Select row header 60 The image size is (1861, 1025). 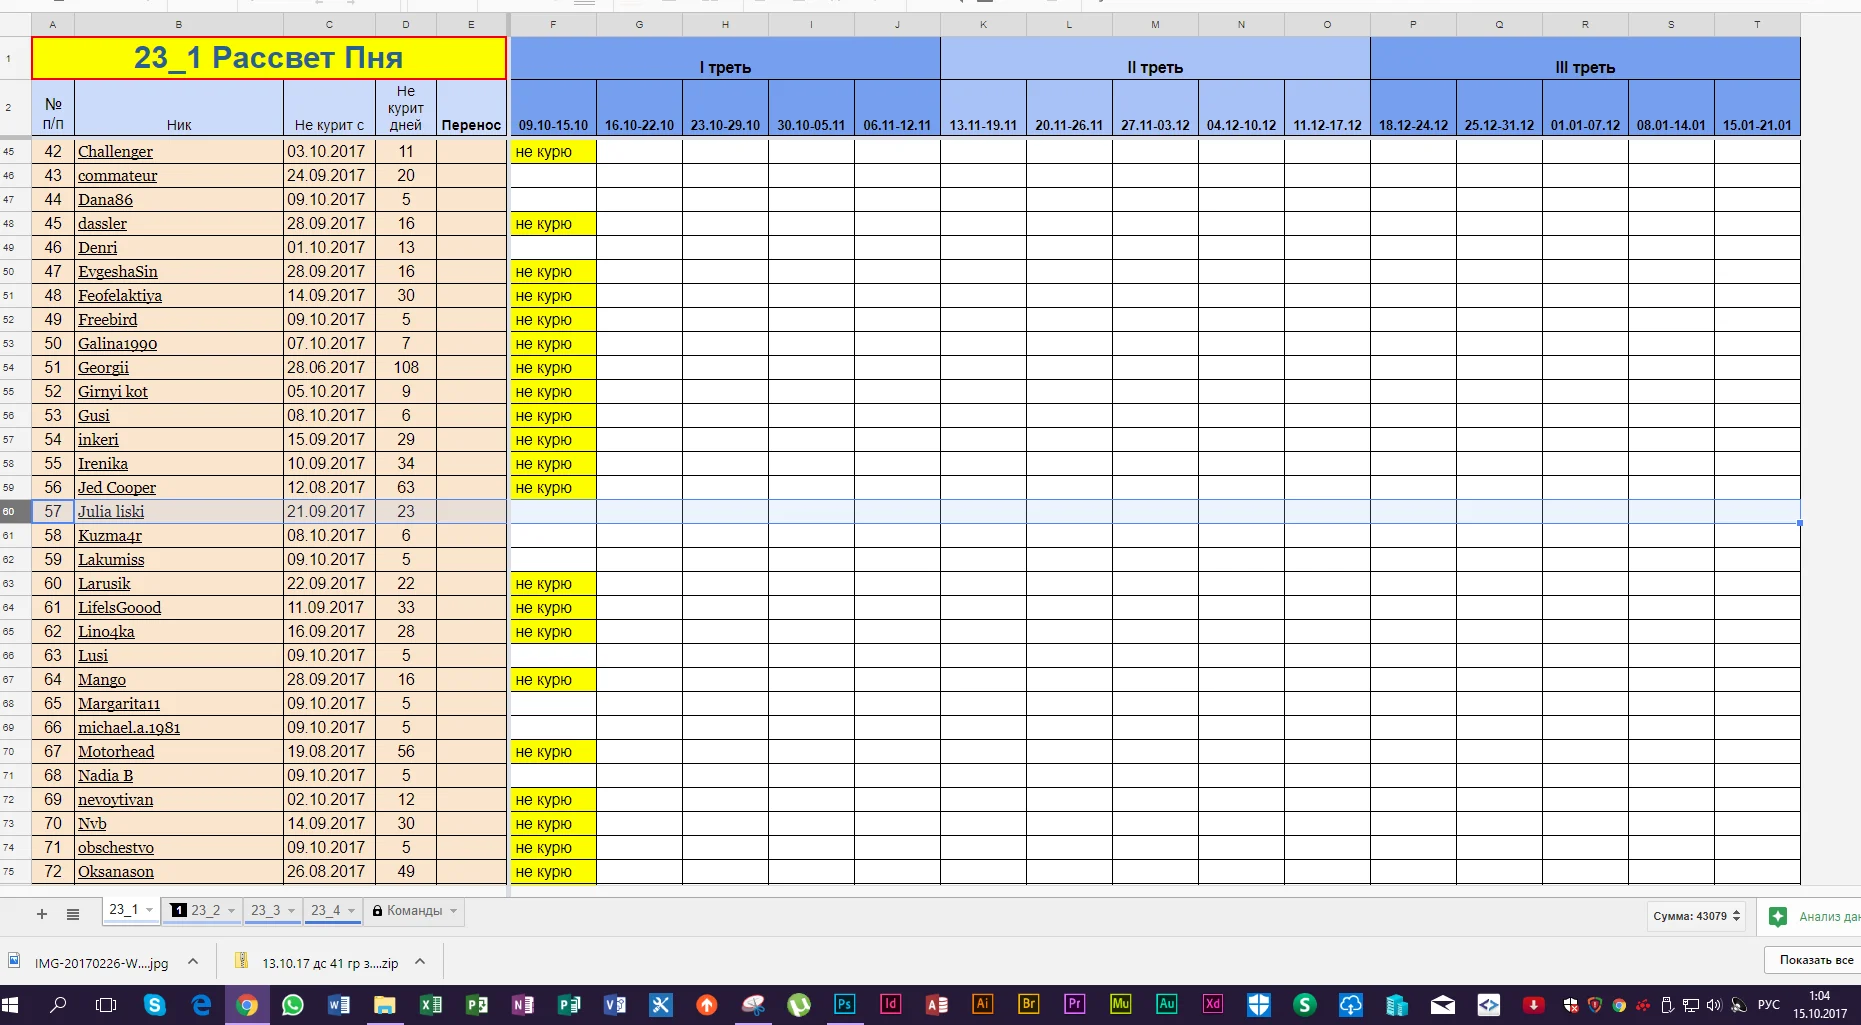[x=15, y=512]
